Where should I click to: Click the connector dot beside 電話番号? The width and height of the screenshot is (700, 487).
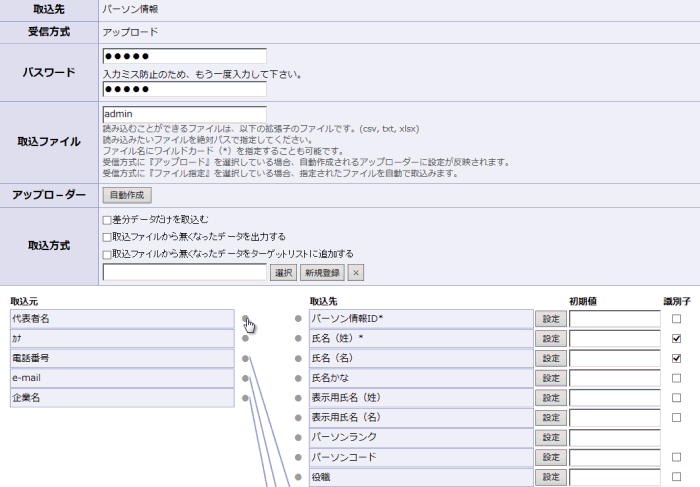[x=245, y=358]
